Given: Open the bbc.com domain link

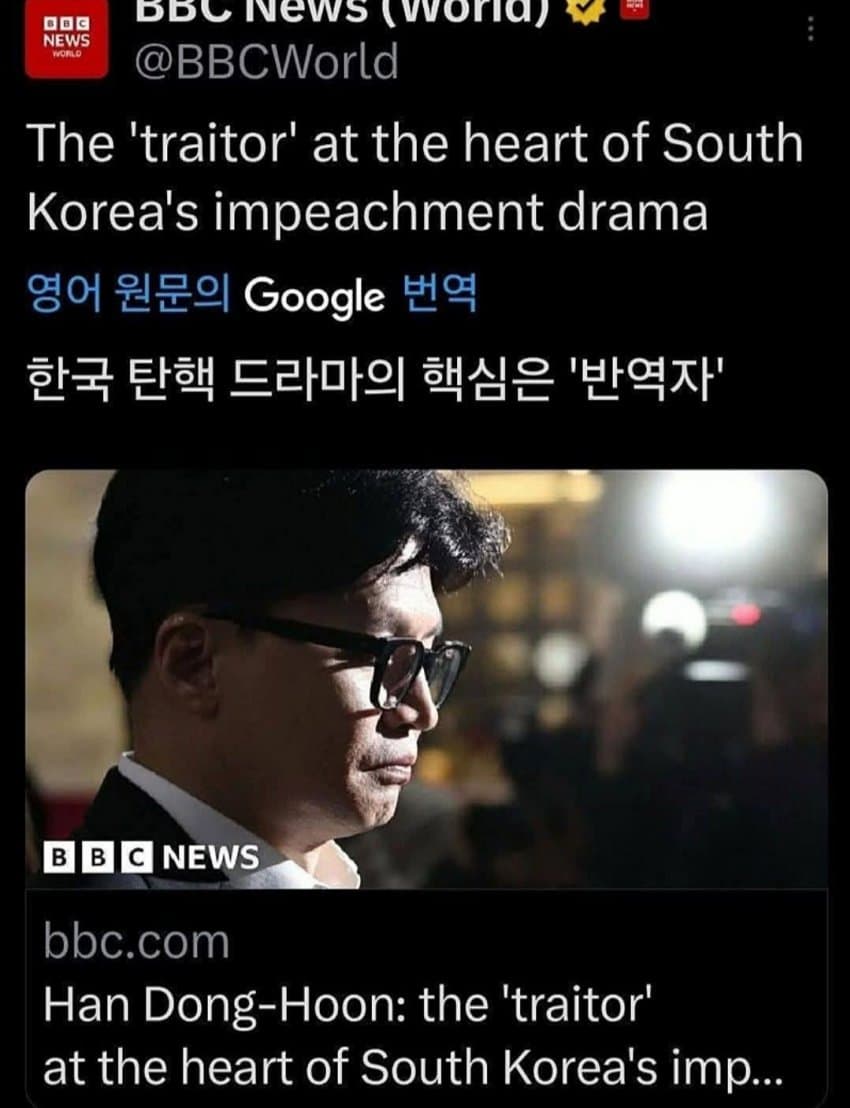Looking at the screenshot, I should click(136, 942).
